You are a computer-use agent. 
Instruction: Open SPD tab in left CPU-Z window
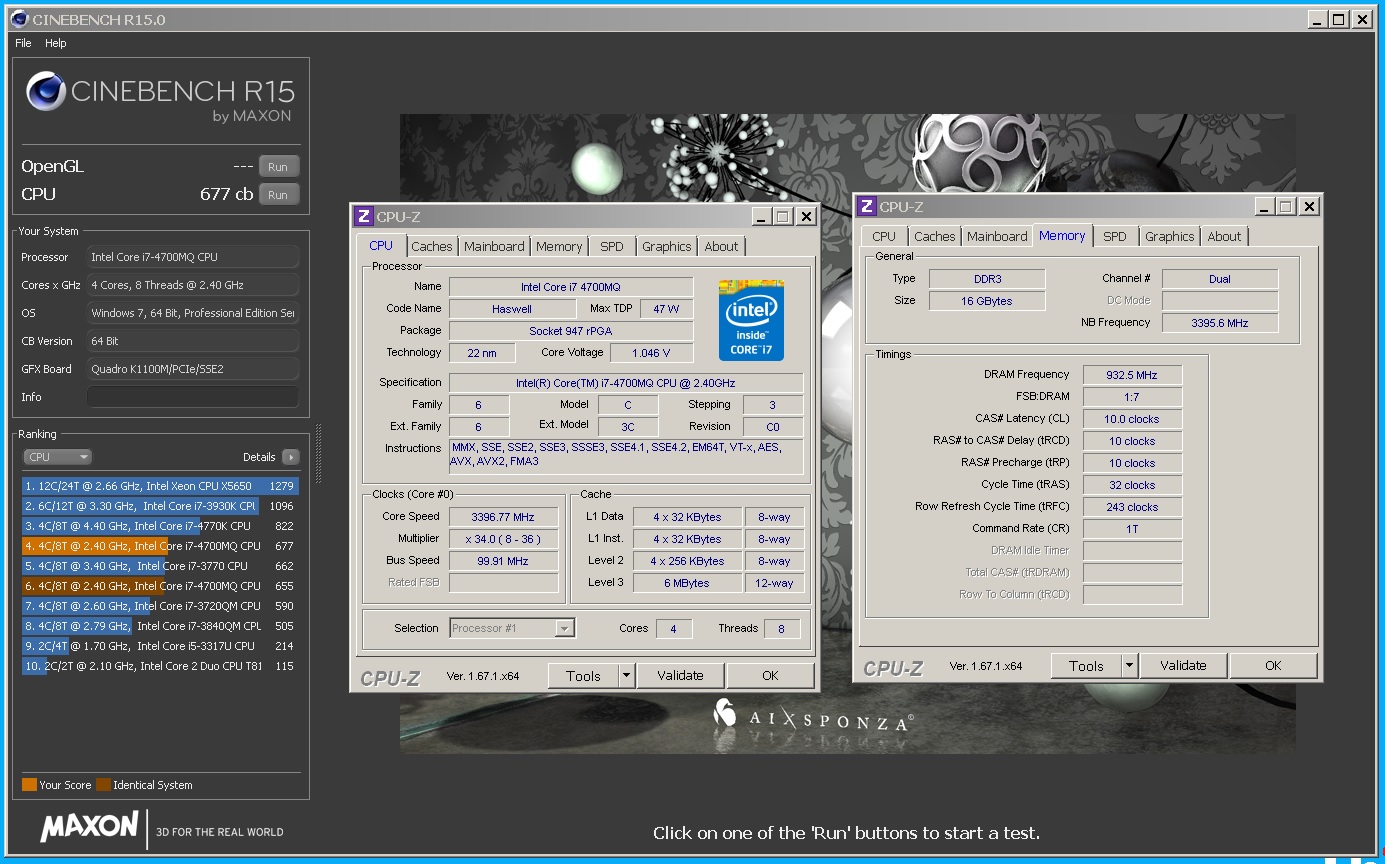(x=612, y=247)
